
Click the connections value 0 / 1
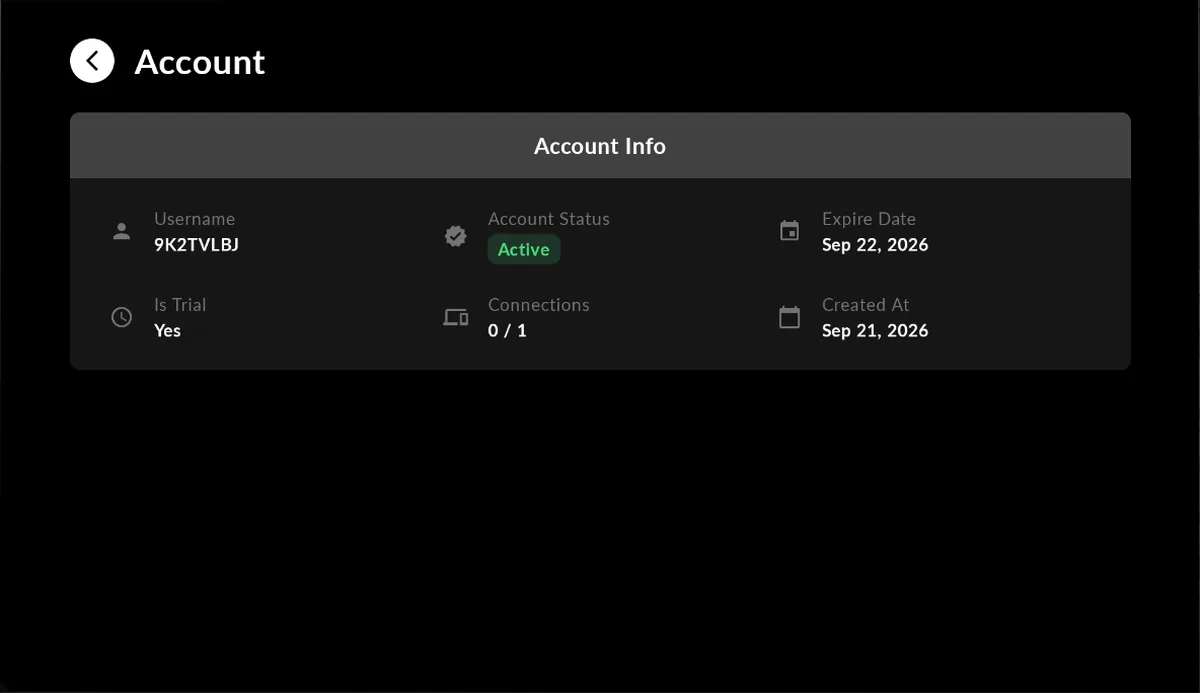(507, 331)
